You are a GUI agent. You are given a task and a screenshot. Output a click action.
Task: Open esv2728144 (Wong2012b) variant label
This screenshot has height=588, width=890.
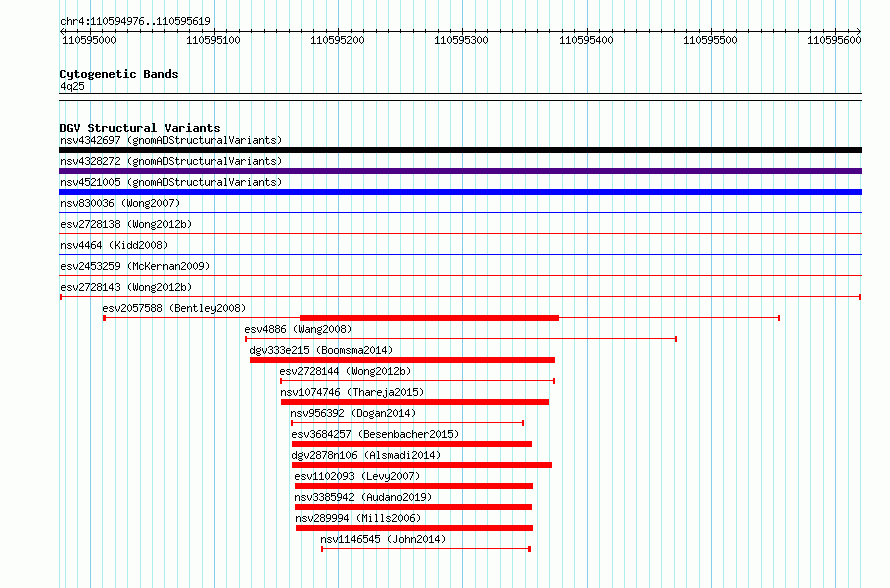(345, 371)
